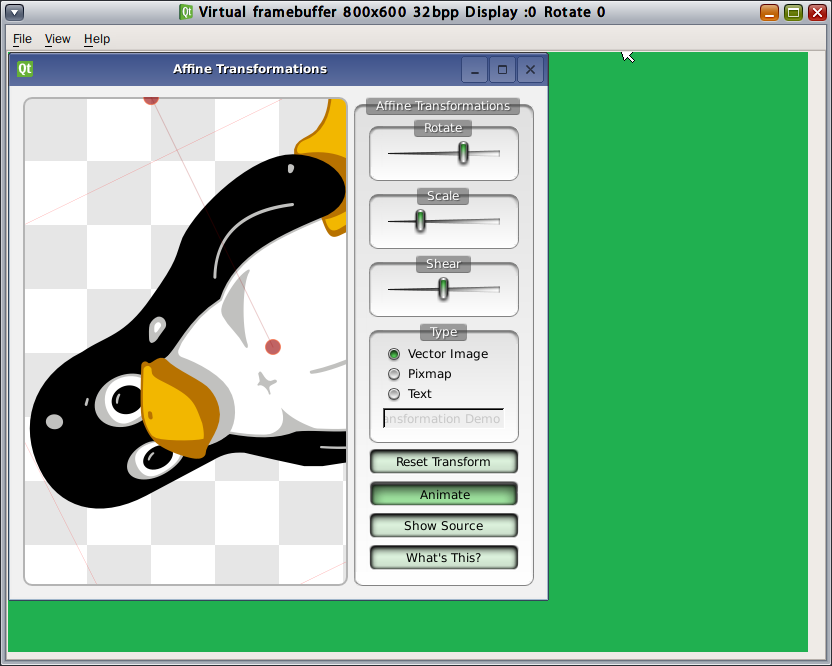Image resolution: width=832 pixels, height=666 pixels.
Task: Open the View menu
Action: [57, 39]
